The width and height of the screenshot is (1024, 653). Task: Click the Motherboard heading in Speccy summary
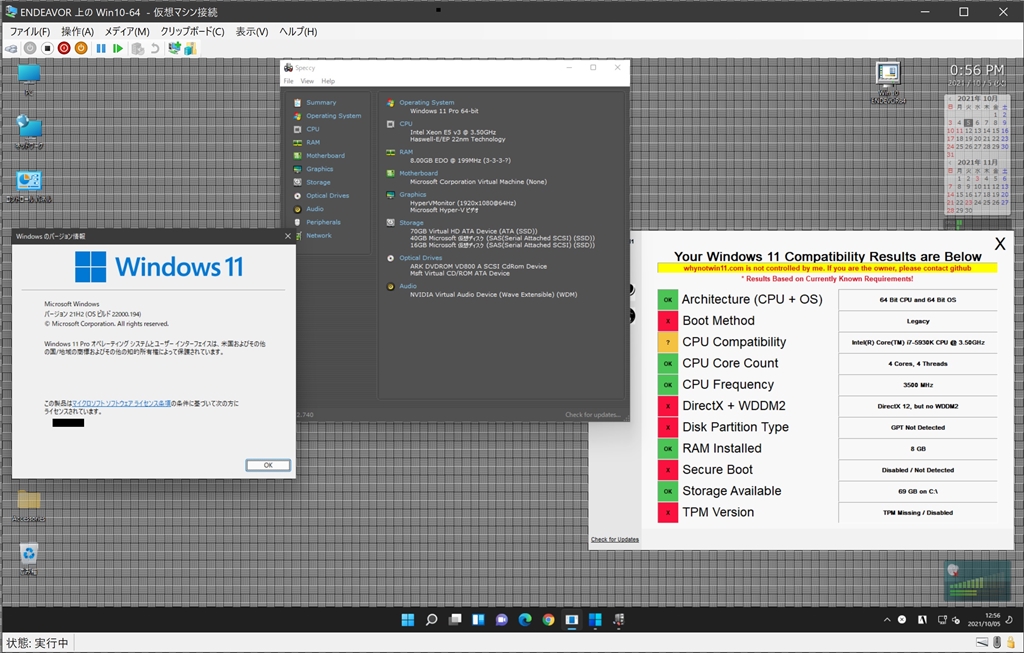(x=419, y=173)
